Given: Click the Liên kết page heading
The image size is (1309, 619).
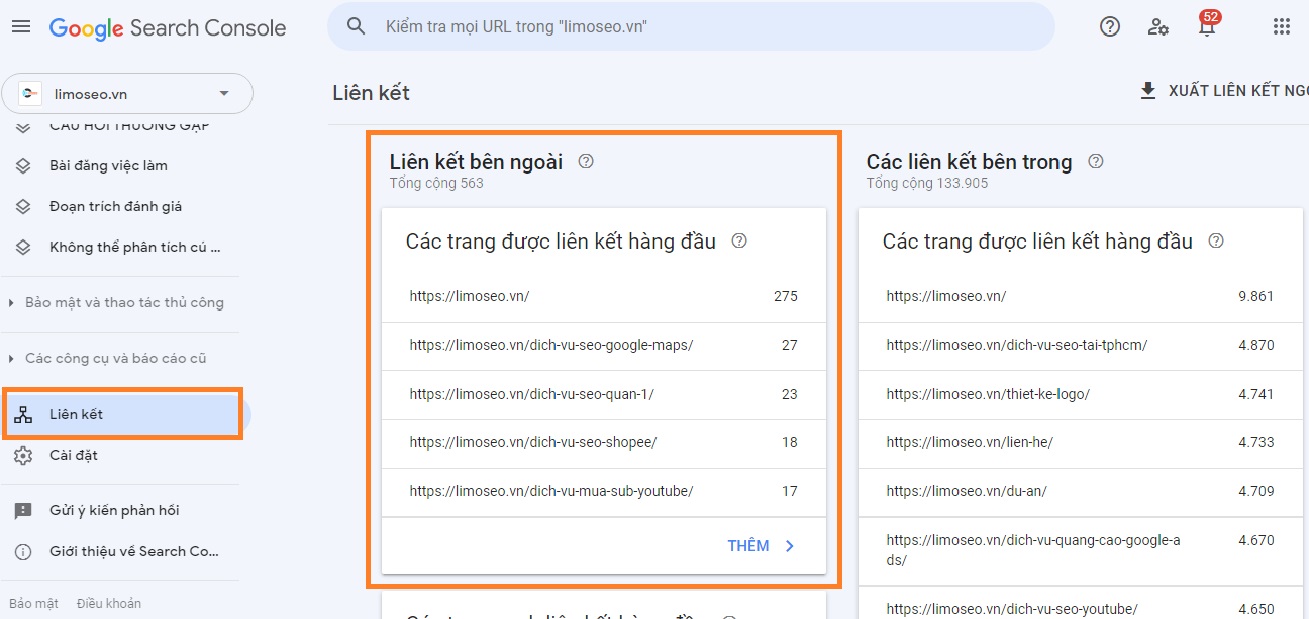Looking at the screenshot, I should click(371, 93).
